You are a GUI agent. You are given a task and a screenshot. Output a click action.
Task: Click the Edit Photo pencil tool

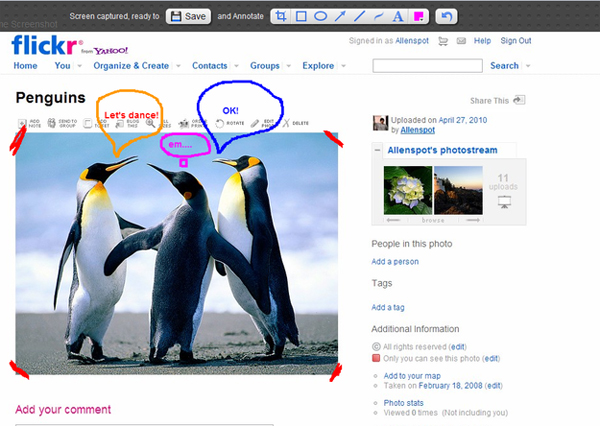pyautogui.click(x=263, y=123)
